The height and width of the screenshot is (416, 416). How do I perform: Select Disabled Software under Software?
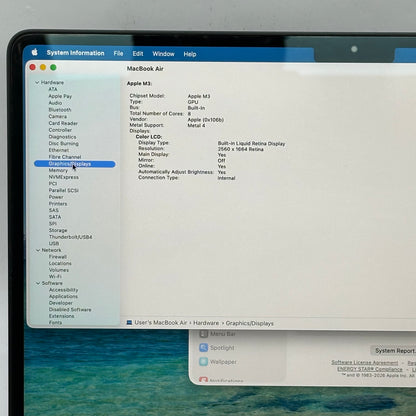click(70, 310)
